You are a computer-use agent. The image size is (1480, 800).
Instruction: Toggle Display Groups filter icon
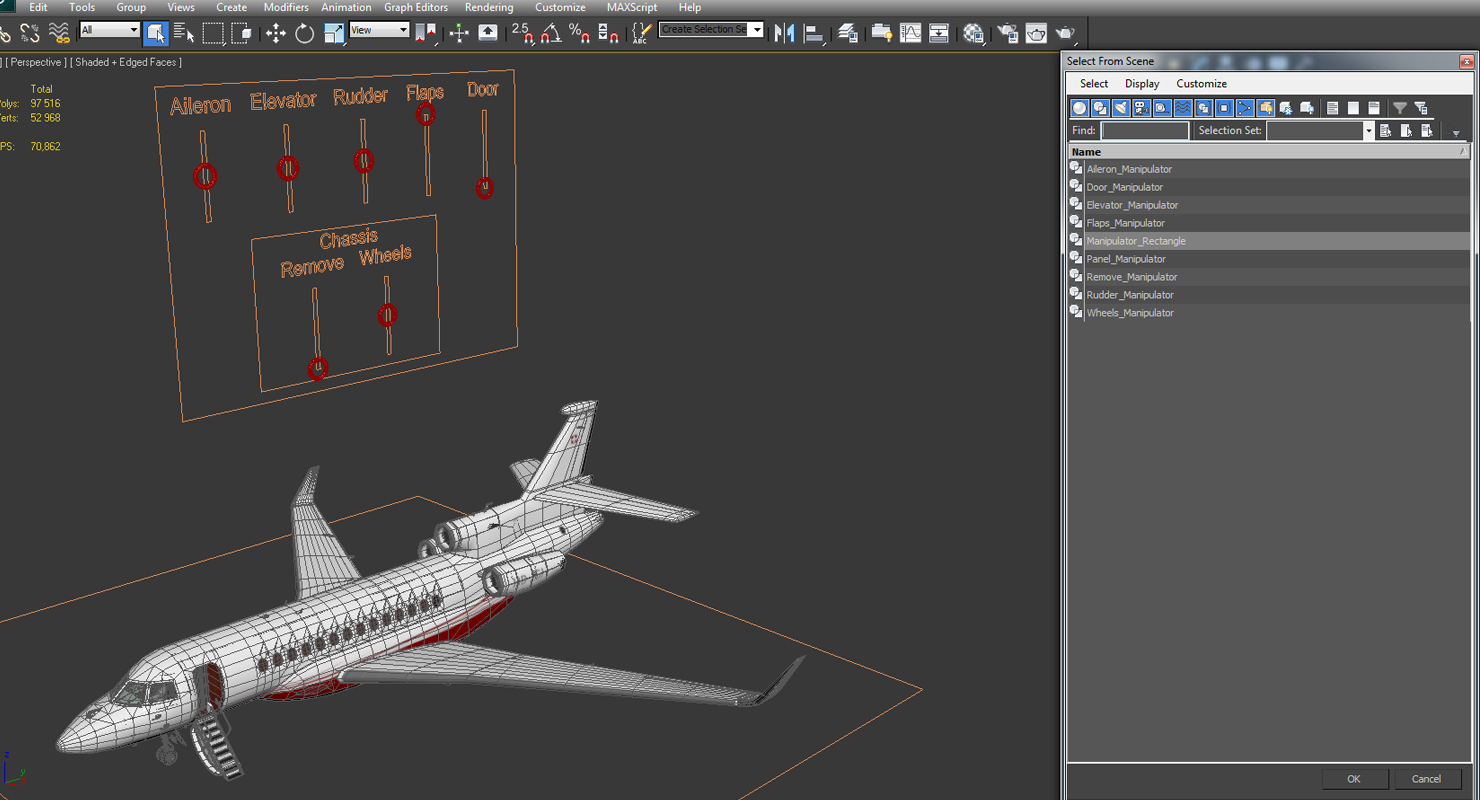click(x=1203, y=108)
